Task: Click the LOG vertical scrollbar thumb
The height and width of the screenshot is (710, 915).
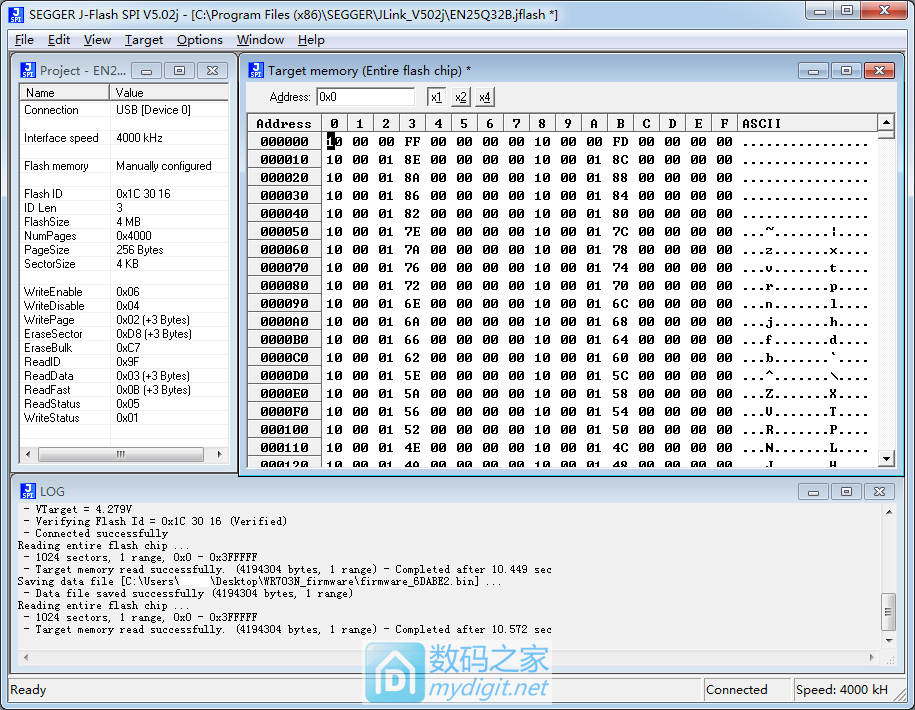Action: tap(889, 612)
